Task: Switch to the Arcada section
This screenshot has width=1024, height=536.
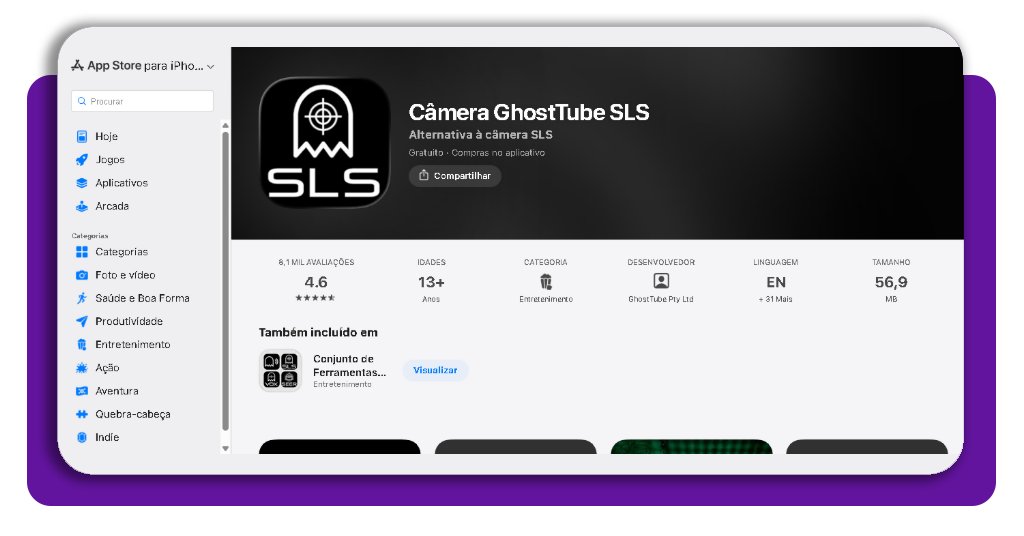Action: [112, 206]
